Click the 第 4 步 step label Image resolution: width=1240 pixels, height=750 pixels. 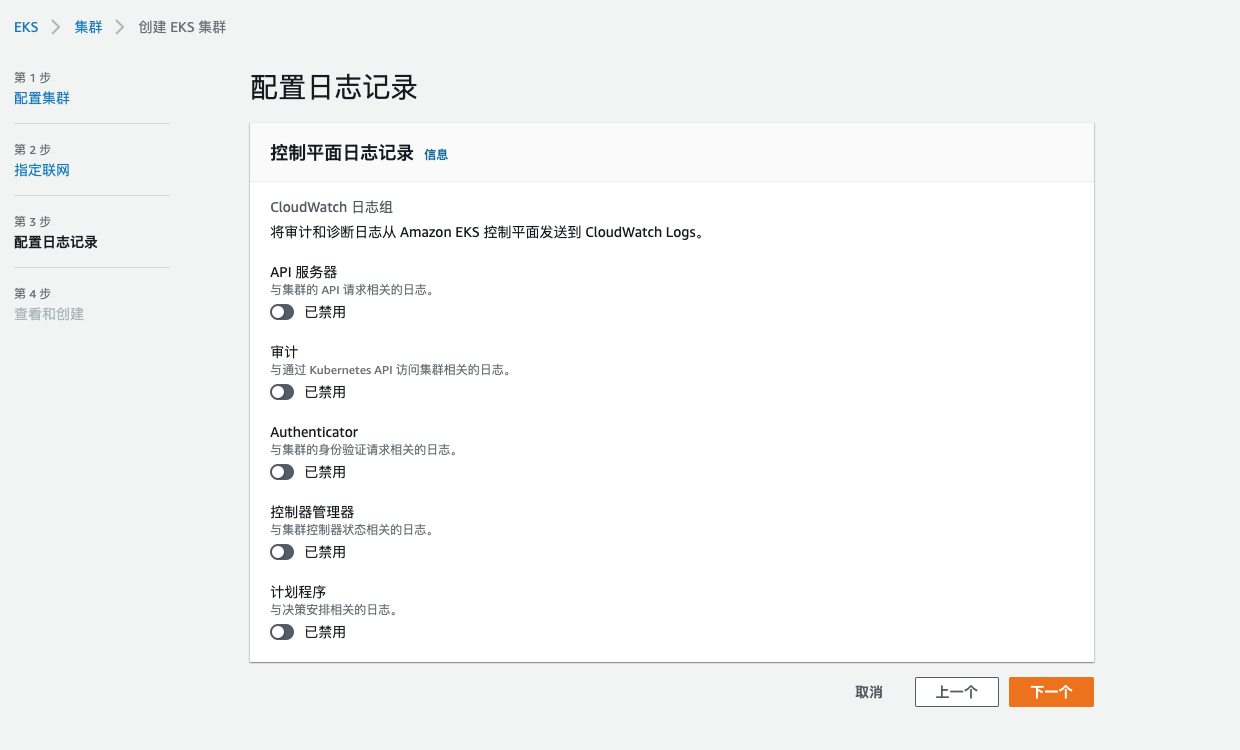32,293
